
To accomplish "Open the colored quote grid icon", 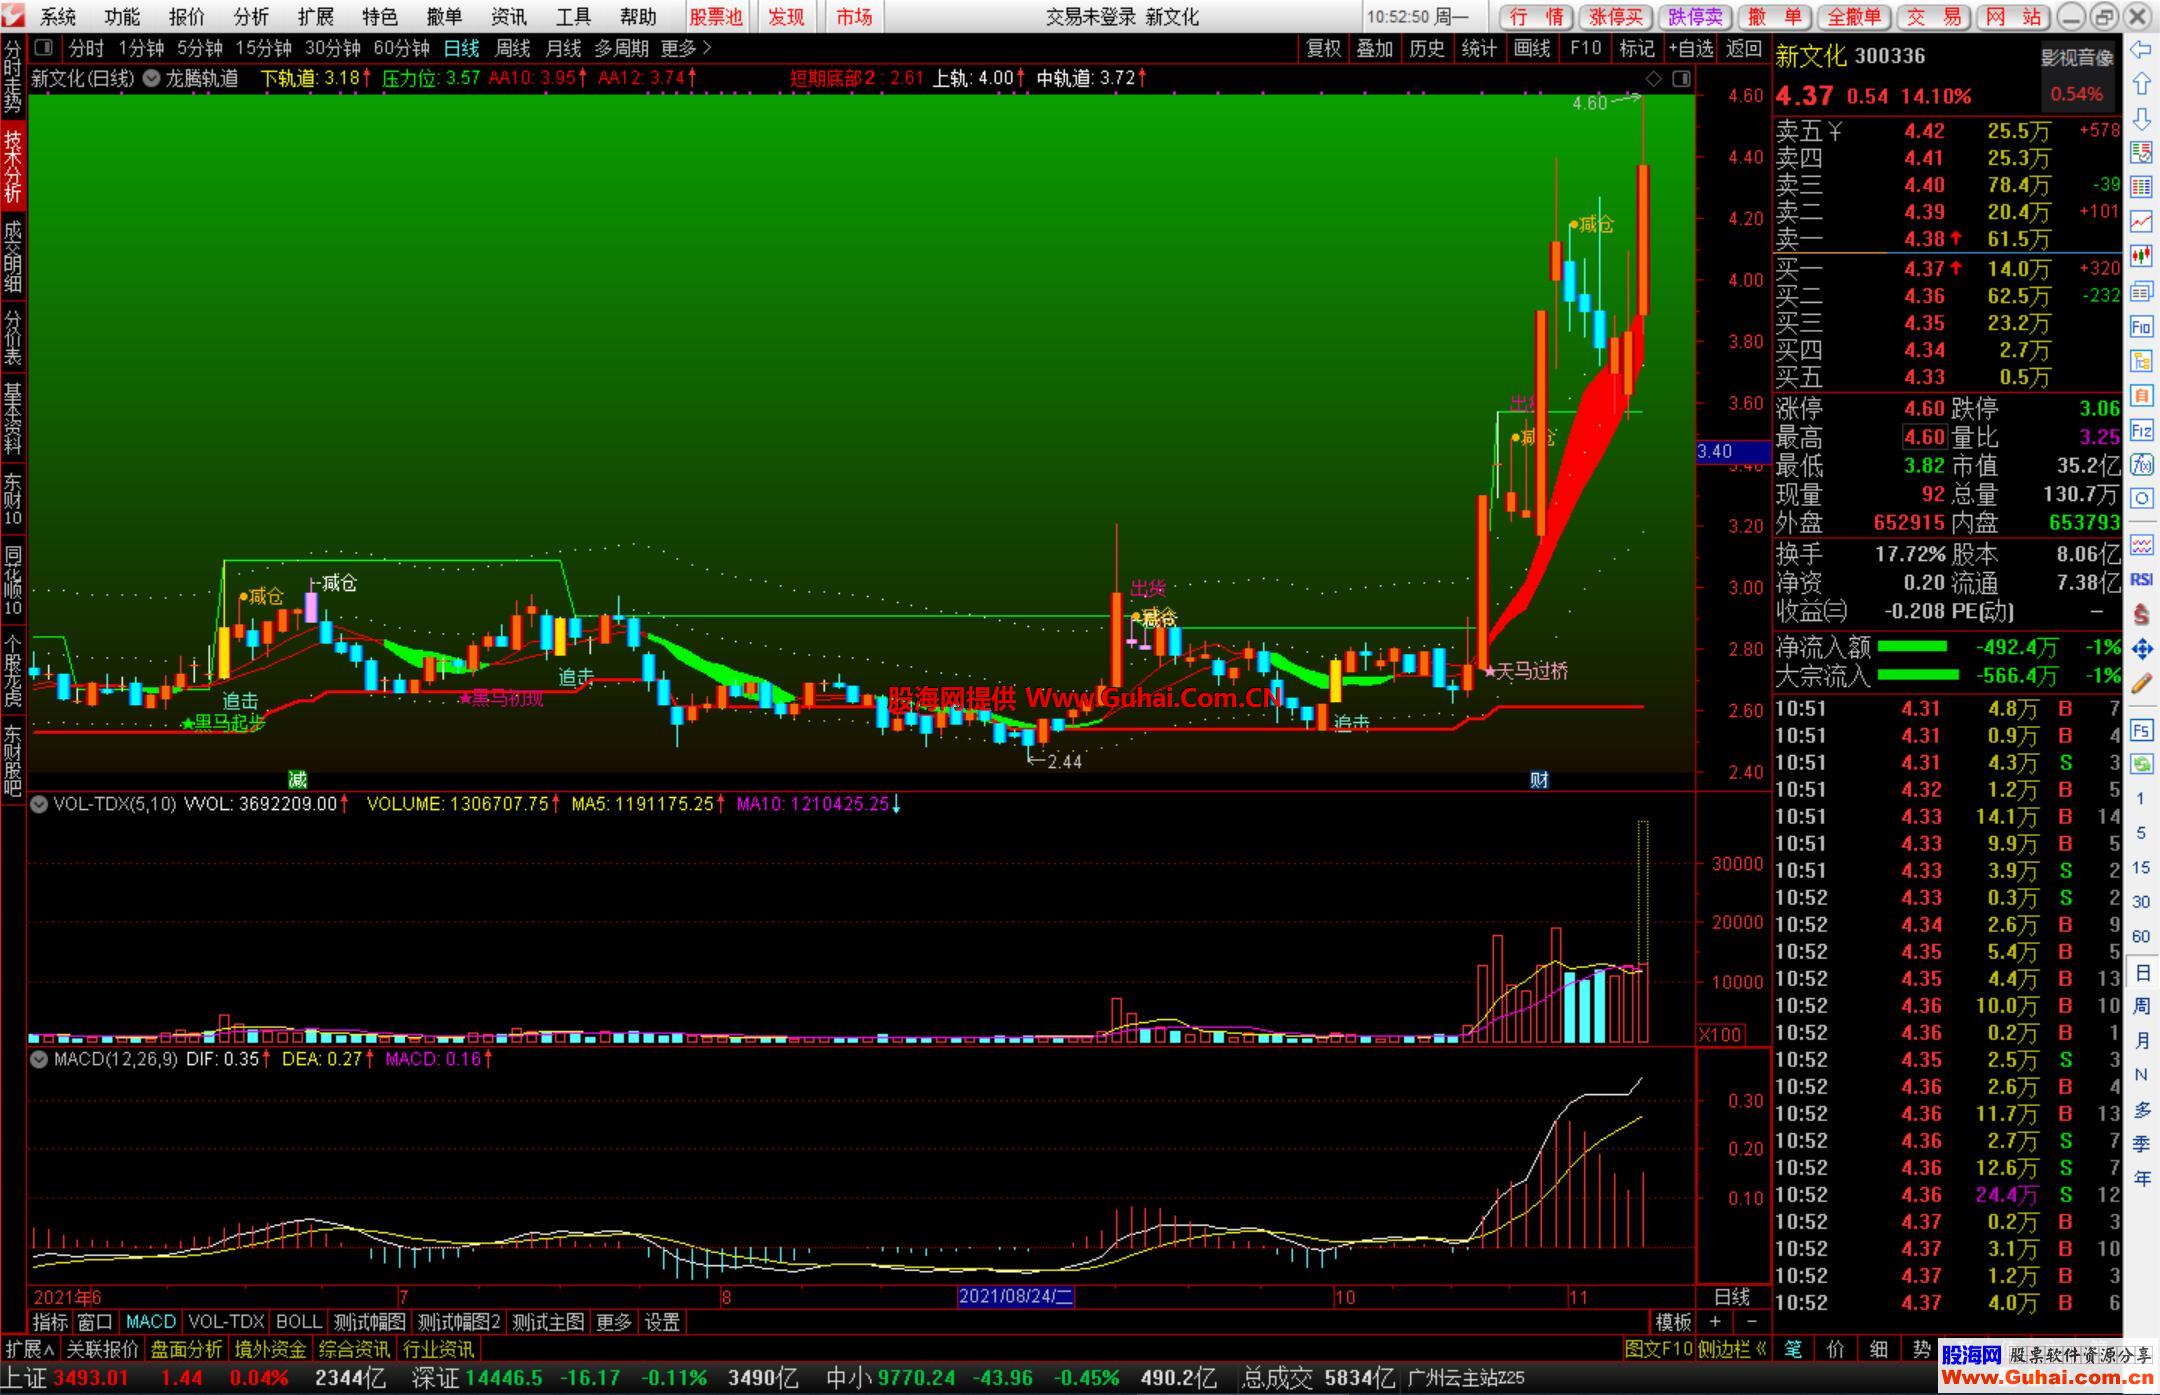I will [x=2141, y=187].
